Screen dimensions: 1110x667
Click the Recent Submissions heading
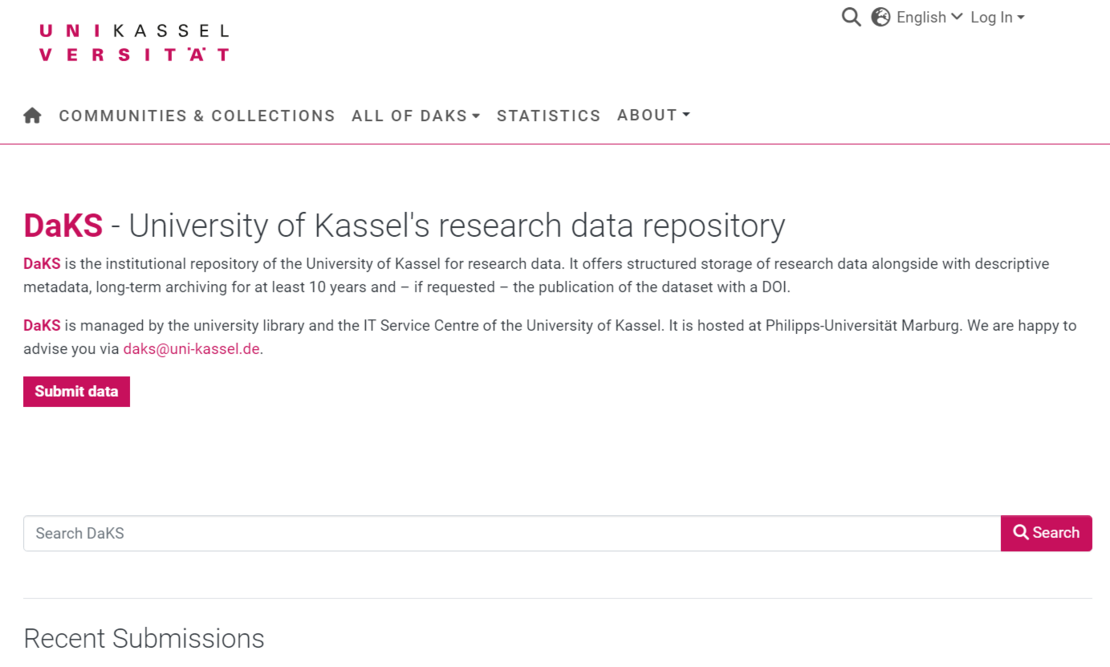coord(144,638)
